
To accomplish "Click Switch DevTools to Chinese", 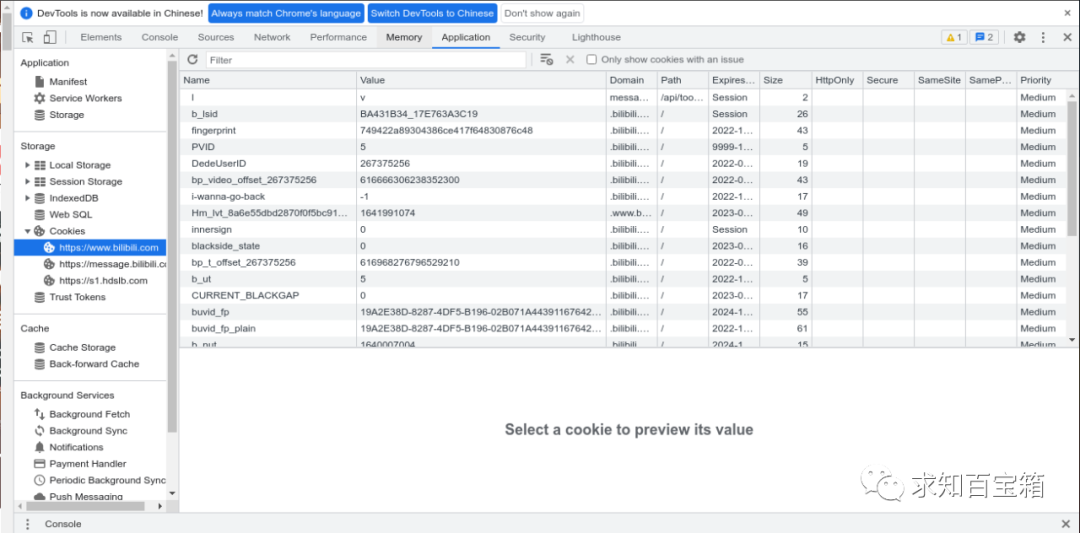I will point(432,13).
